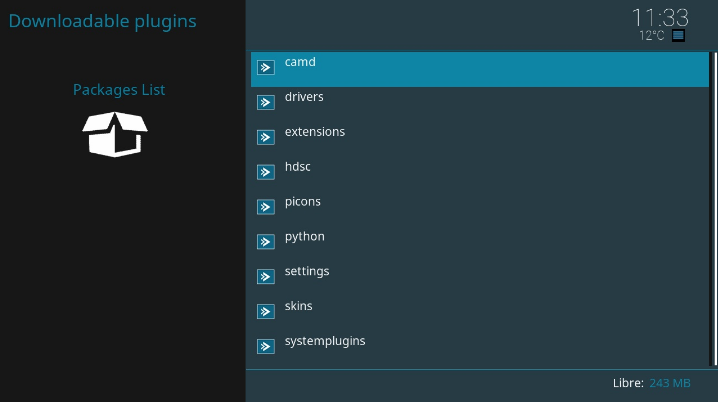Open the extensions package category
The height and width of the screenshot is (402, 719).
click(x=315, y=132)
